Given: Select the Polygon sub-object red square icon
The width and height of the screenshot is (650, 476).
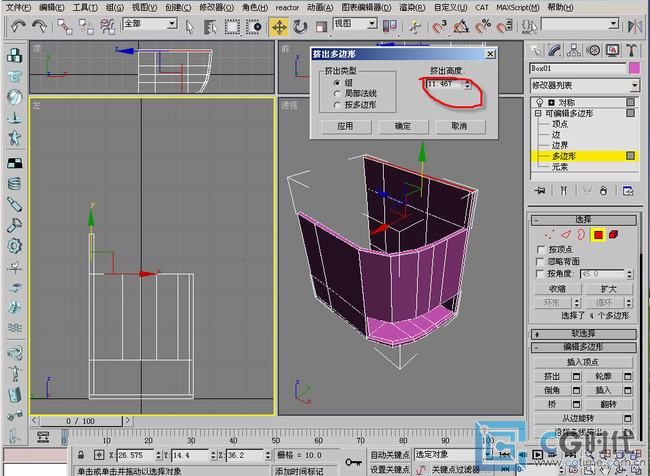Looking at the screenshot, I should [598, 235].
